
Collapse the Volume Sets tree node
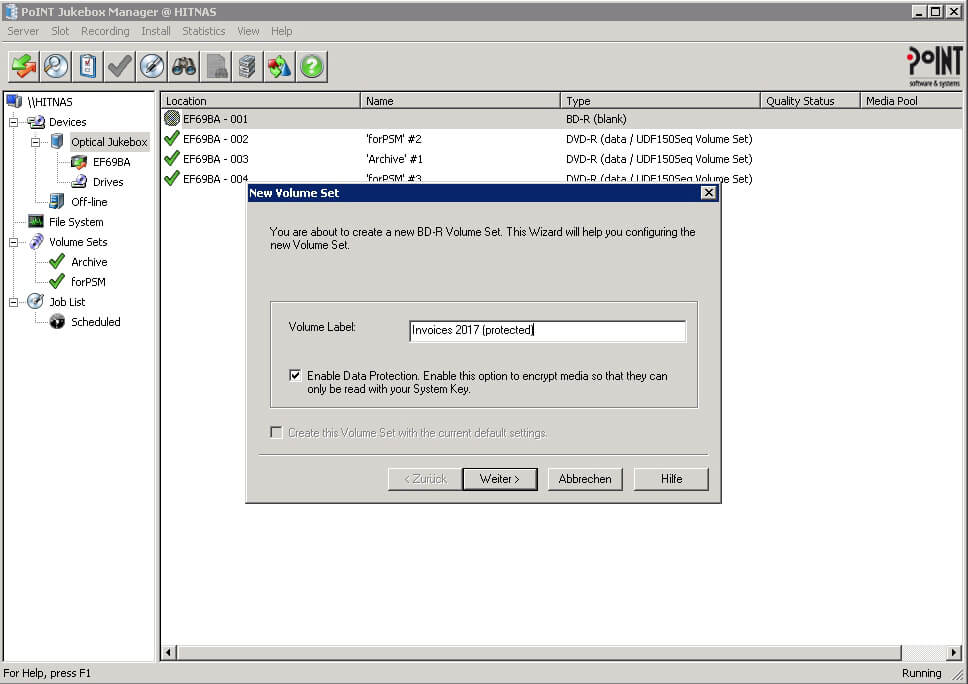pyautogui.click(x=14, y=242)
